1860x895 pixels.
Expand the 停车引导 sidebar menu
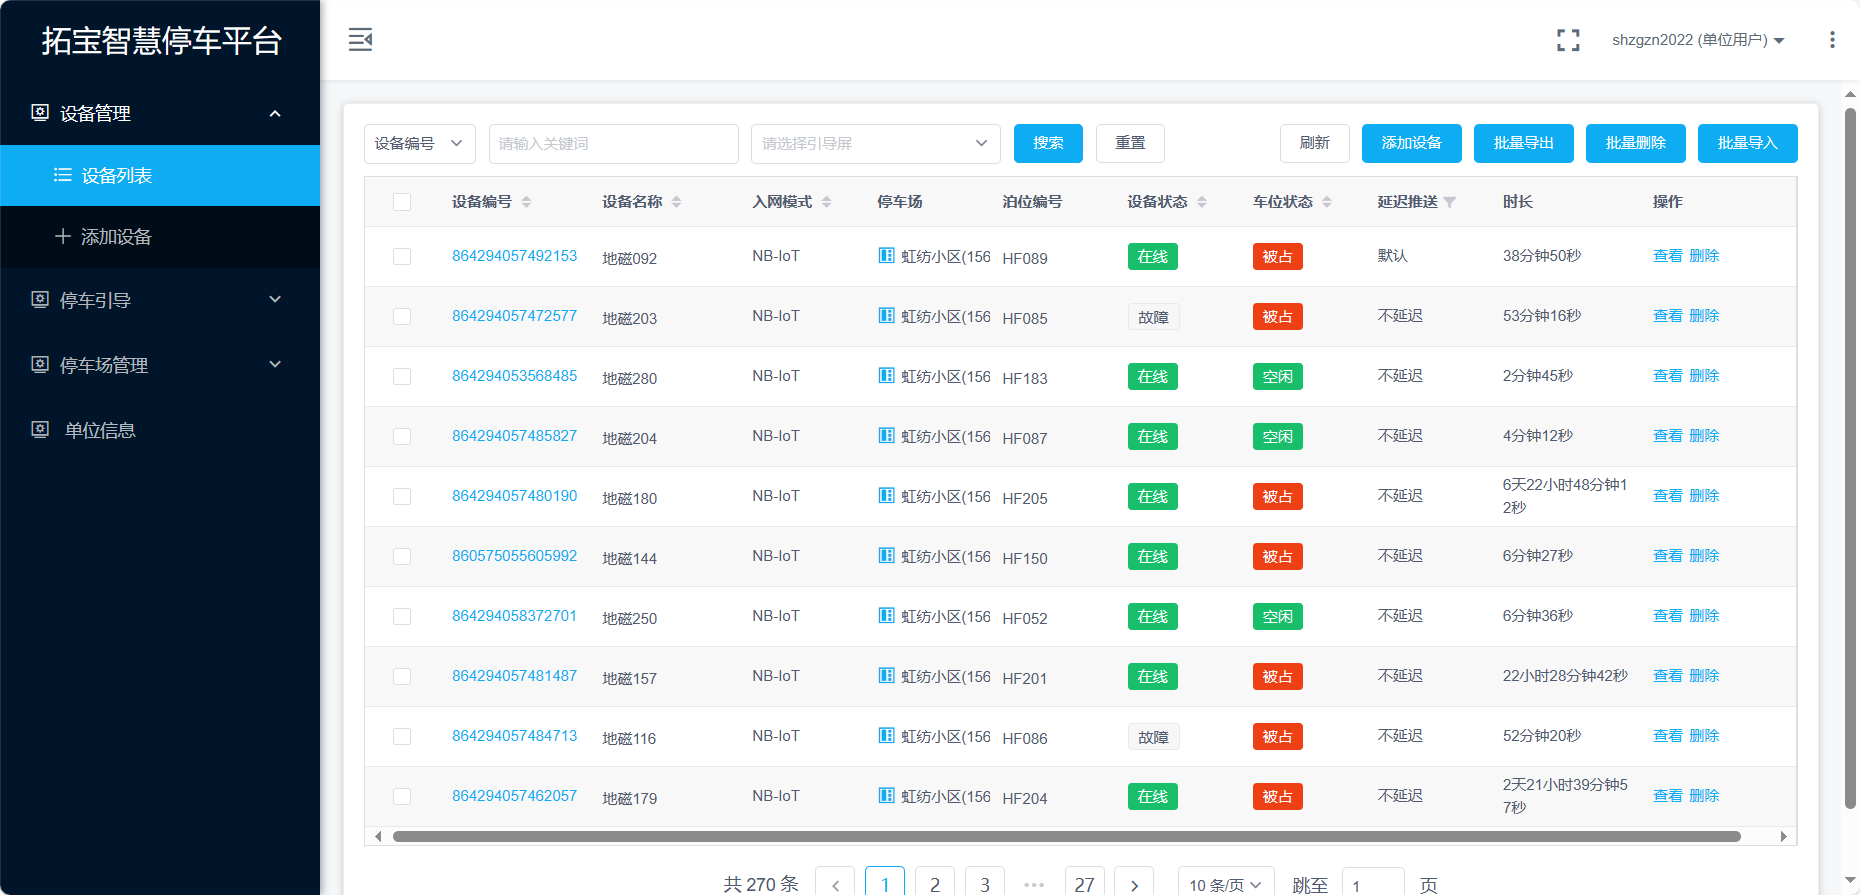click(160, 300)
